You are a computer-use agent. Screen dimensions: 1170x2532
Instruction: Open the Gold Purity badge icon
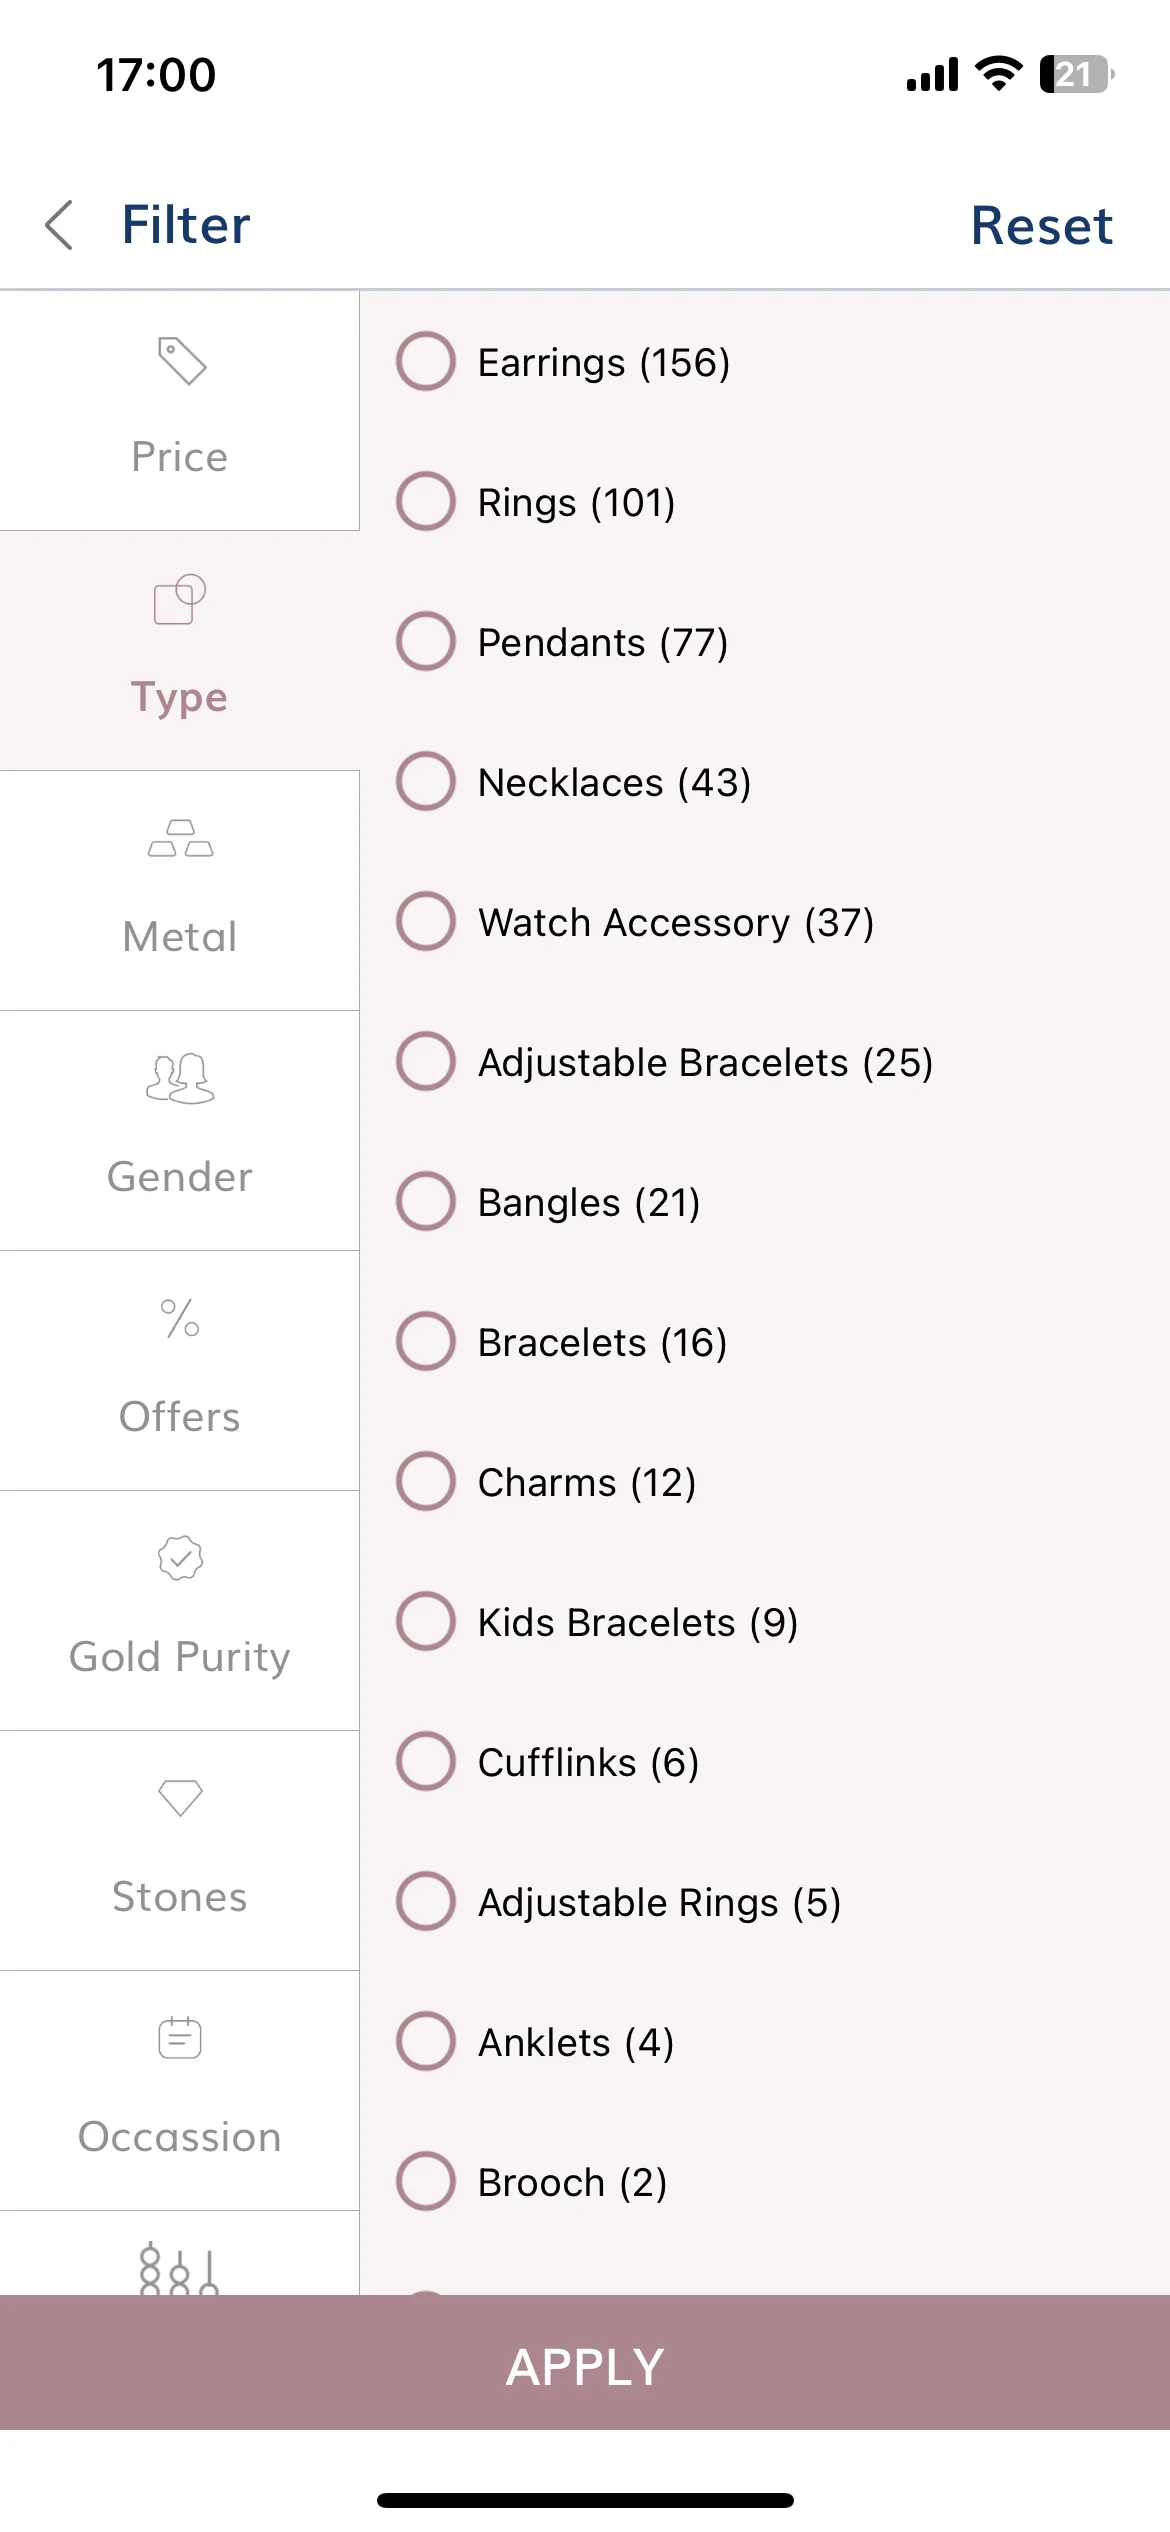click(x=180, y=1558)
